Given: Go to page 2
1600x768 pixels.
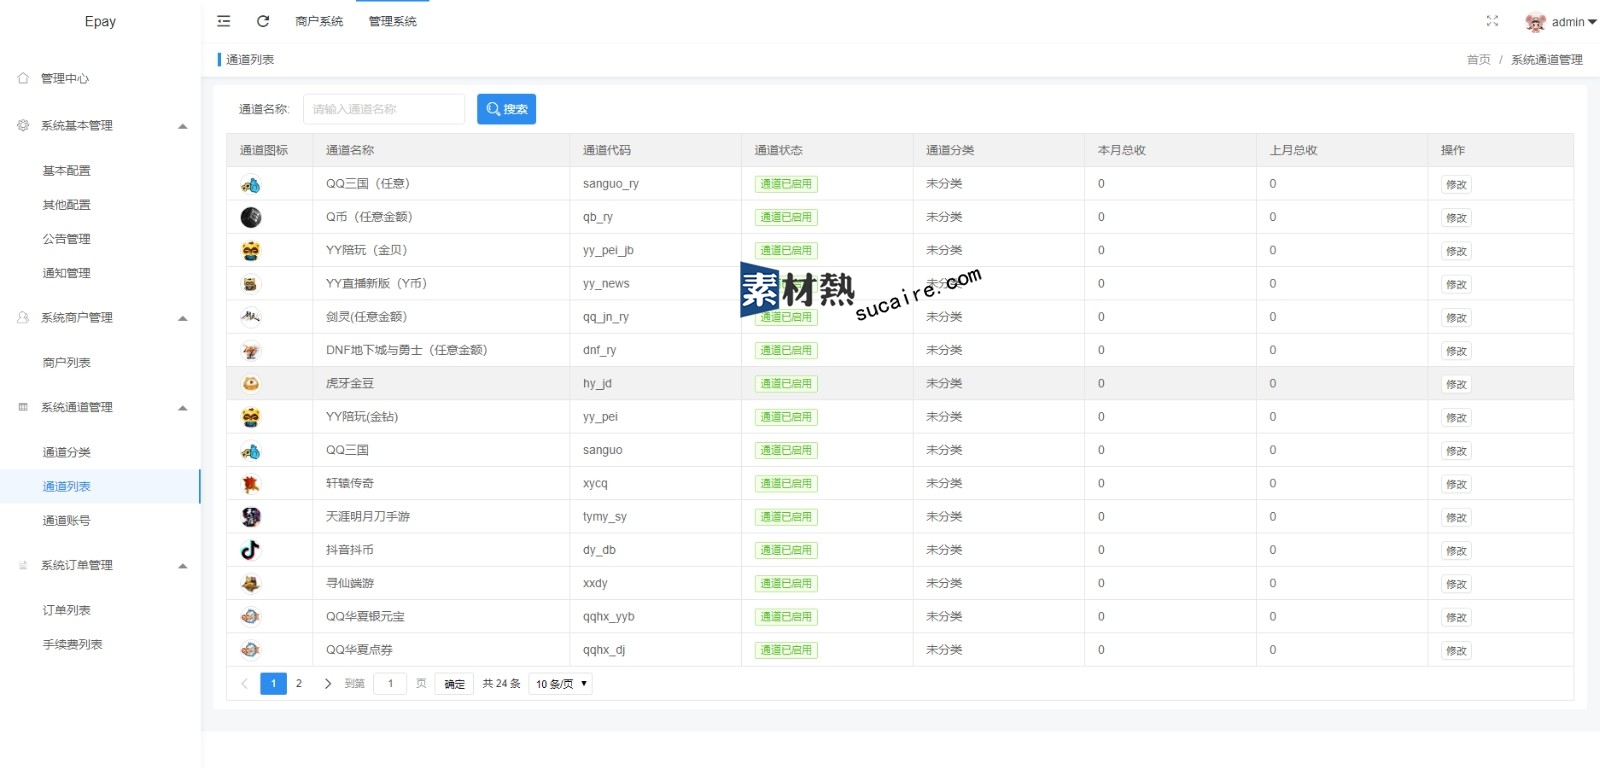Looking at the screenshot, I should click(x=299, y=684).
